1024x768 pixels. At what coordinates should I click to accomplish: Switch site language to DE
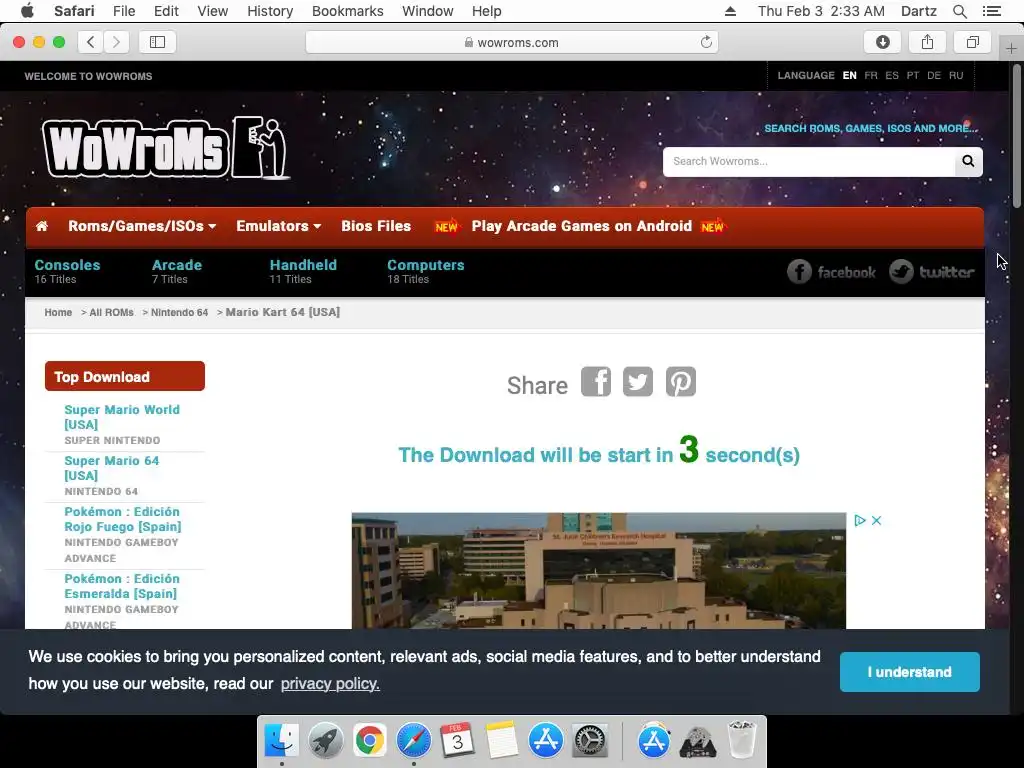pyautogui.click(x=934, y=75)
